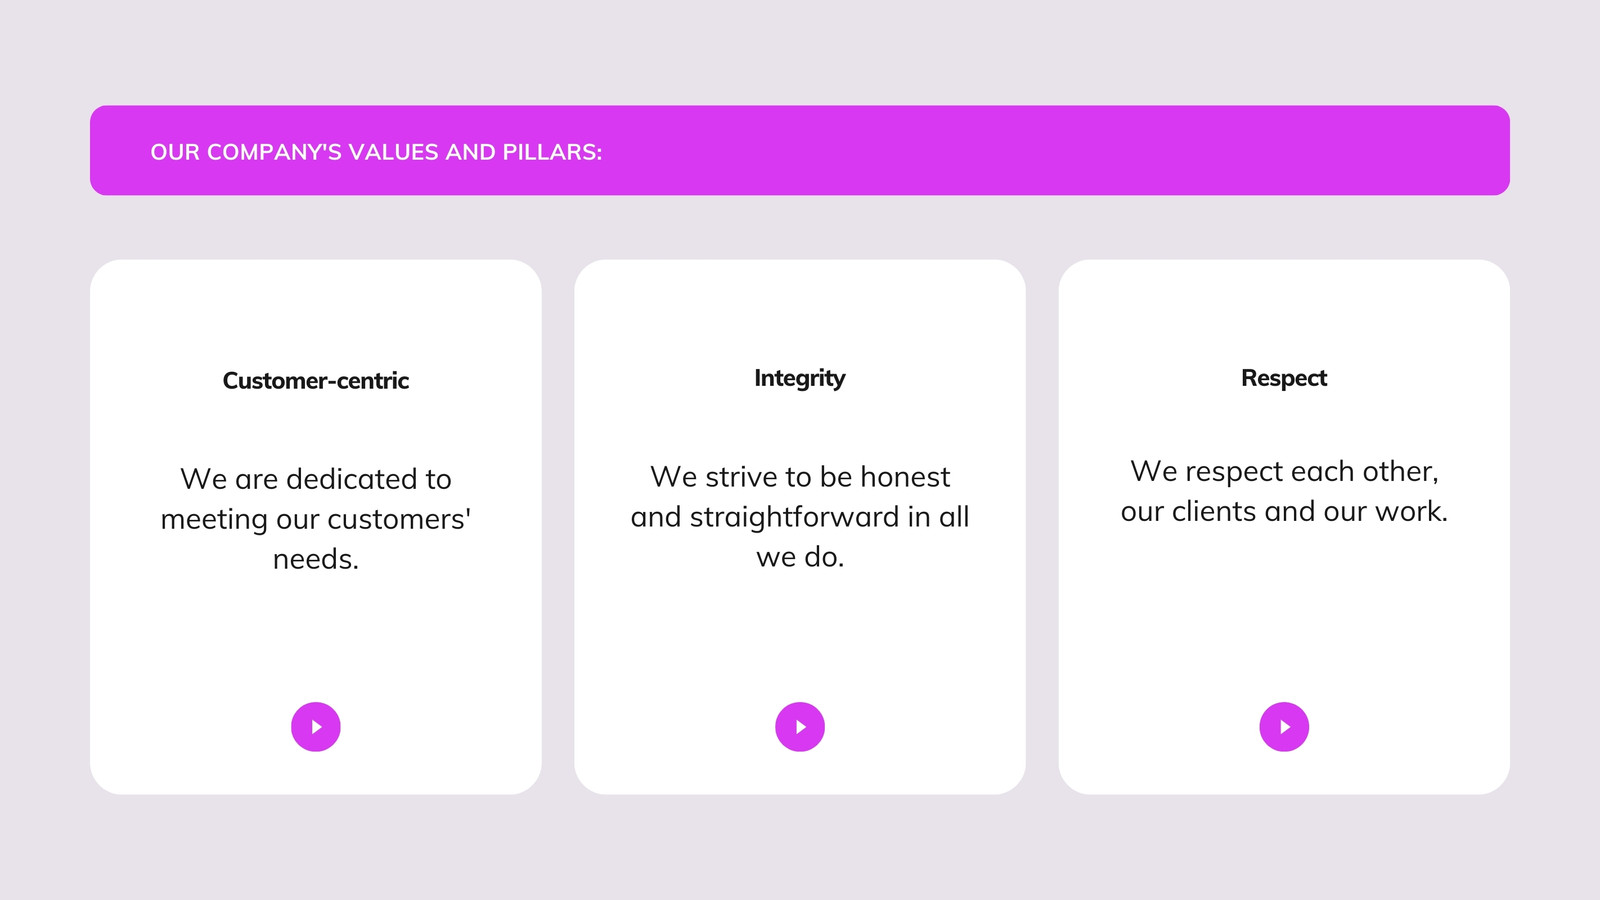Click the 'We respect each other' paragraph
The width and height of the screenshot is (1600, 900).
click(x=1284, y=491)
